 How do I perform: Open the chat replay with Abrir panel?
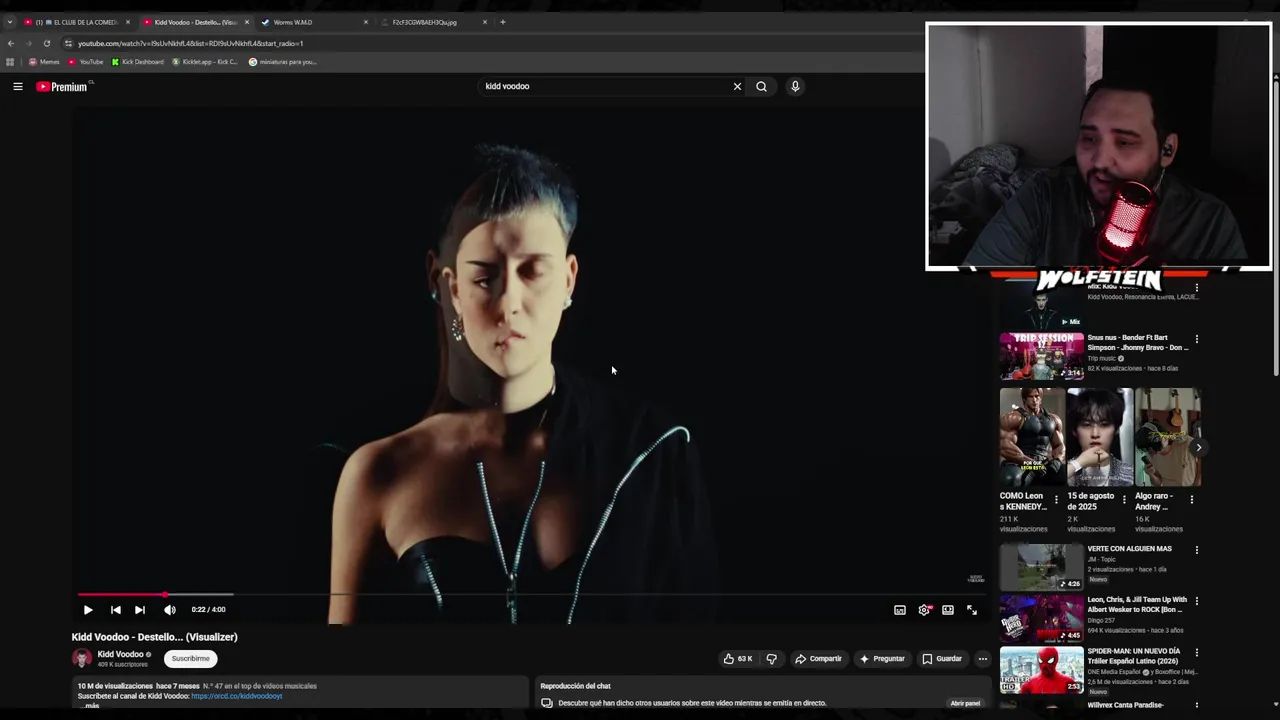(965, 703)
